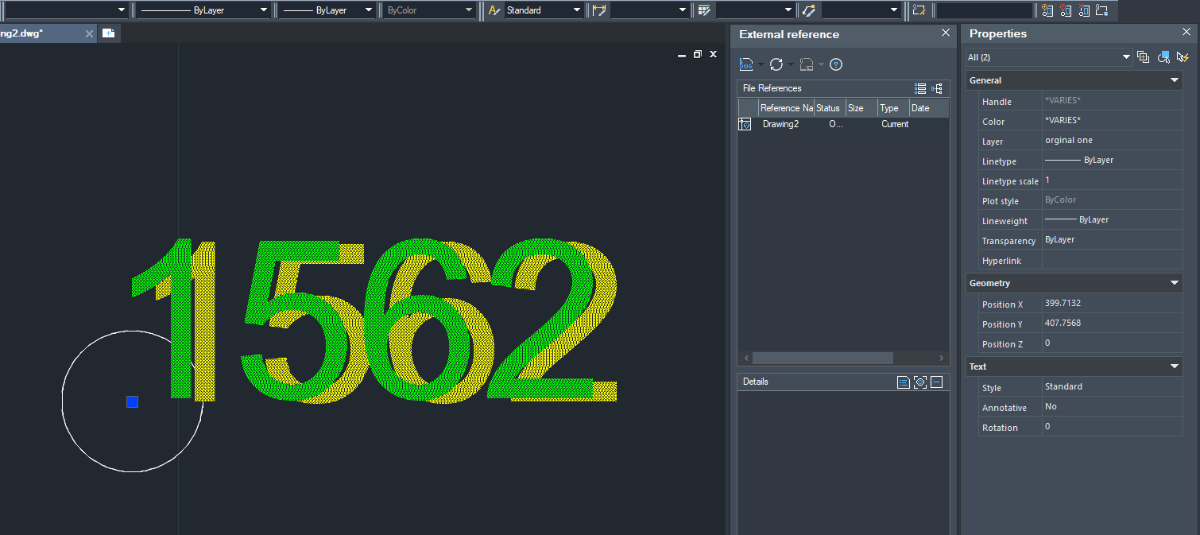Show Details view icon in Details panel

coord(904,382)
